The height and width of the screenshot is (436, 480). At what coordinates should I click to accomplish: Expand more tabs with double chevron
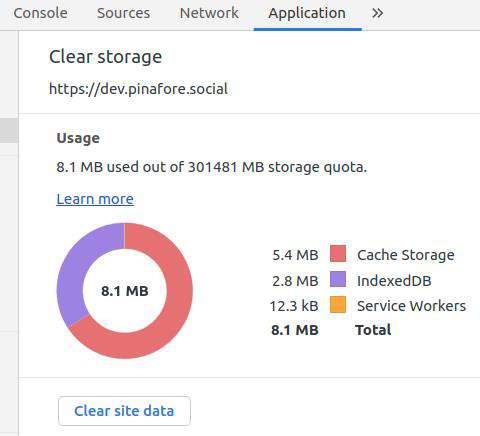tap(377, 13)
